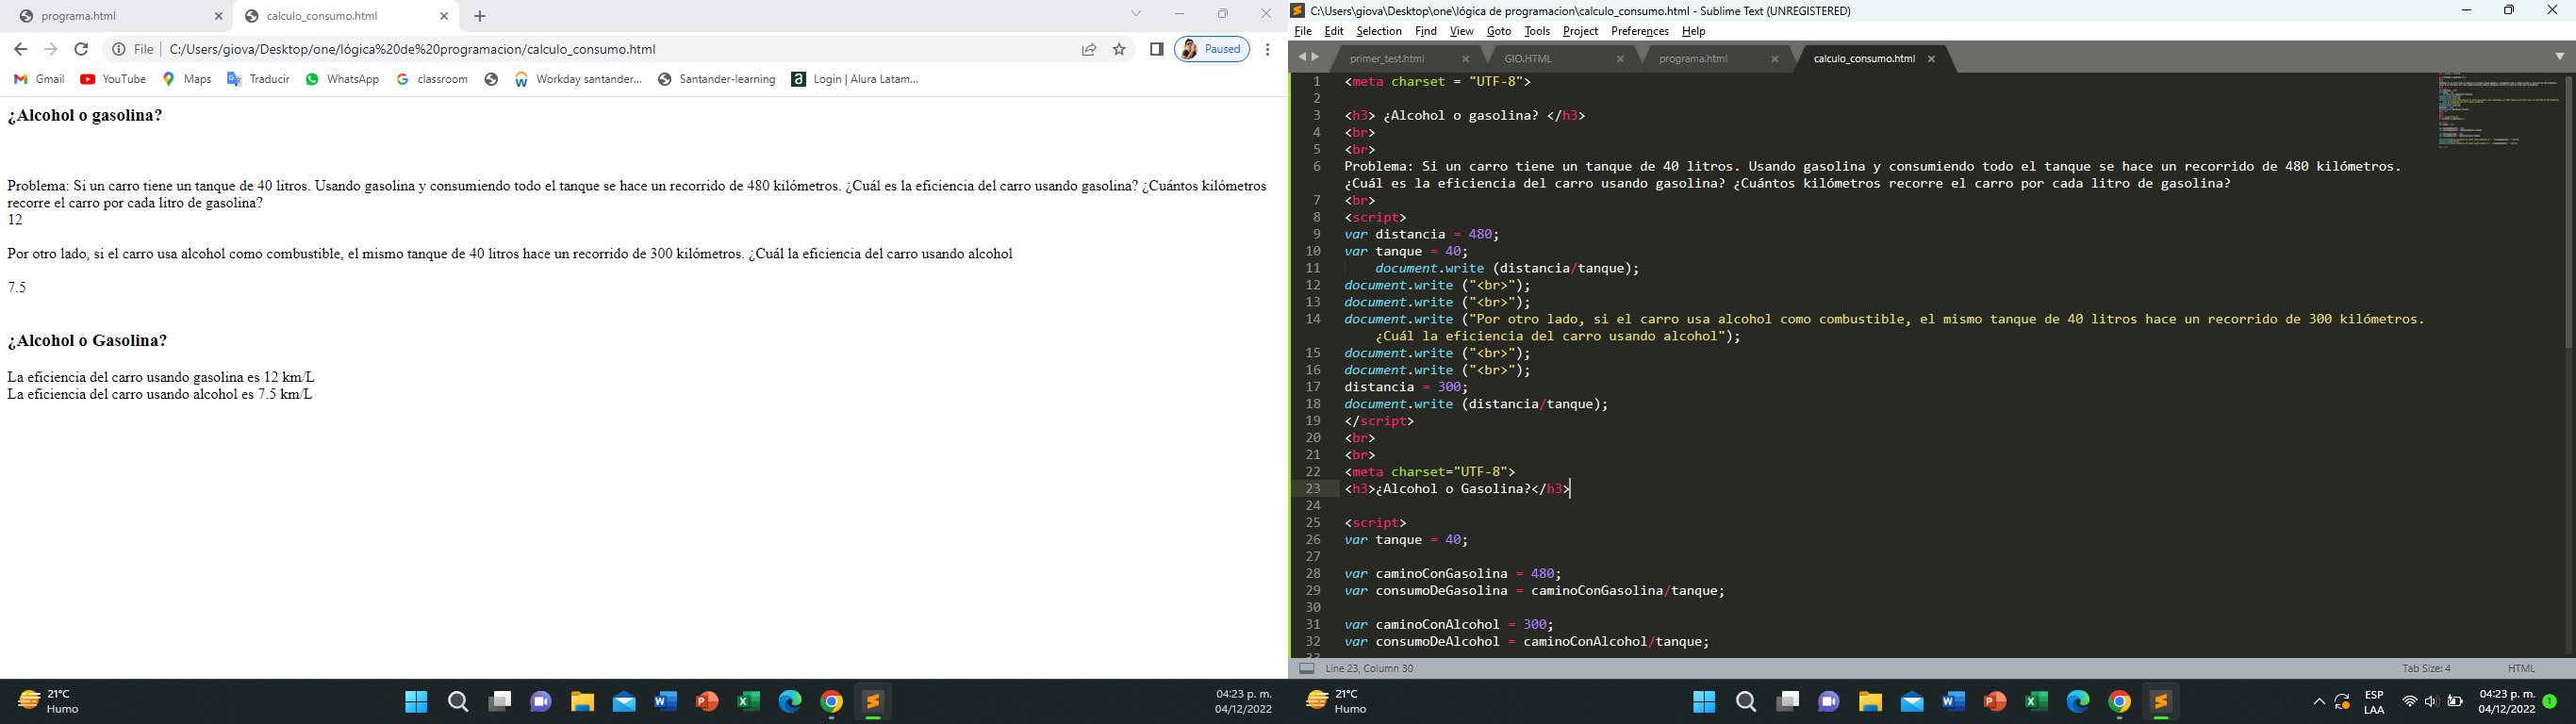Bookmark this page with the star icon
Screen dimensions: 2576x724
1119,49
